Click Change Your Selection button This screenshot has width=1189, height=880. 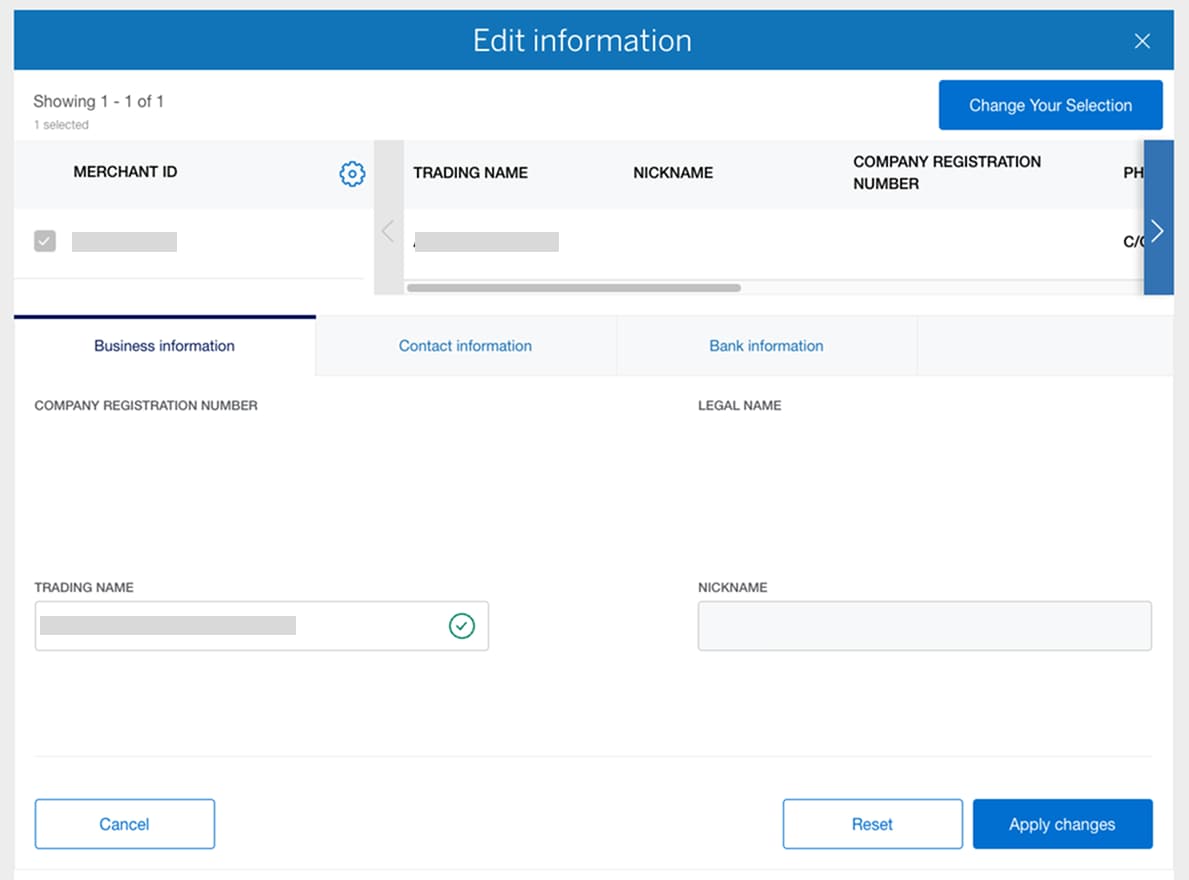point(1050,105)
